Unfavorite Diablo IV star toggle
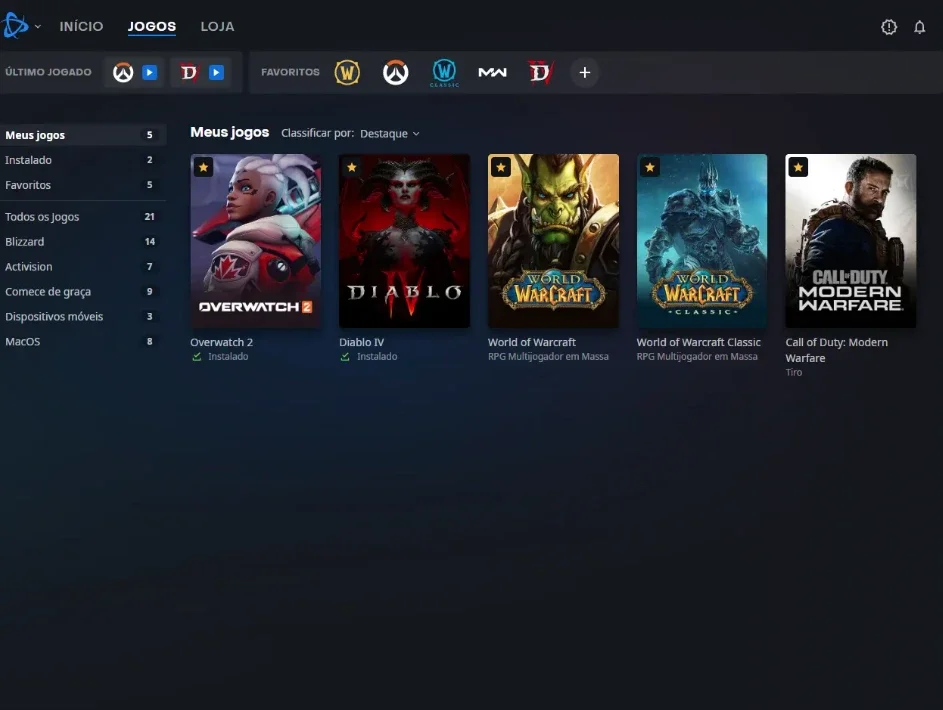The height and width of the screenshot is (710, 943). [x=352, y=167]
